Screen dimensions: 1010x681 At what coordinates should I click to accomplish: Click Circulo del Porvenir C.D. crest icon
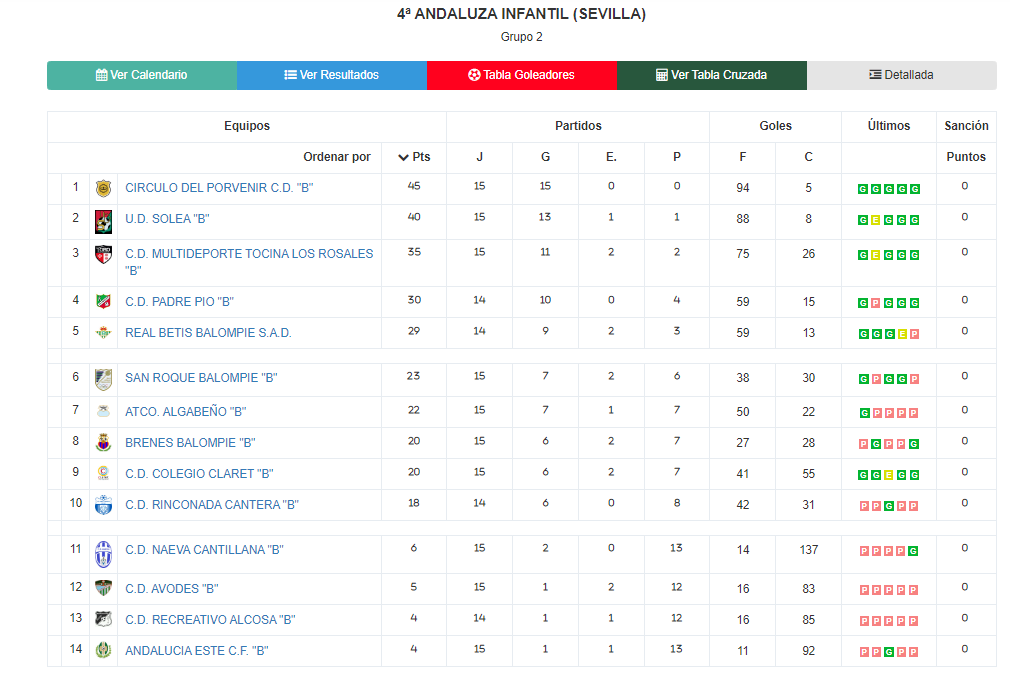point(103,188)
